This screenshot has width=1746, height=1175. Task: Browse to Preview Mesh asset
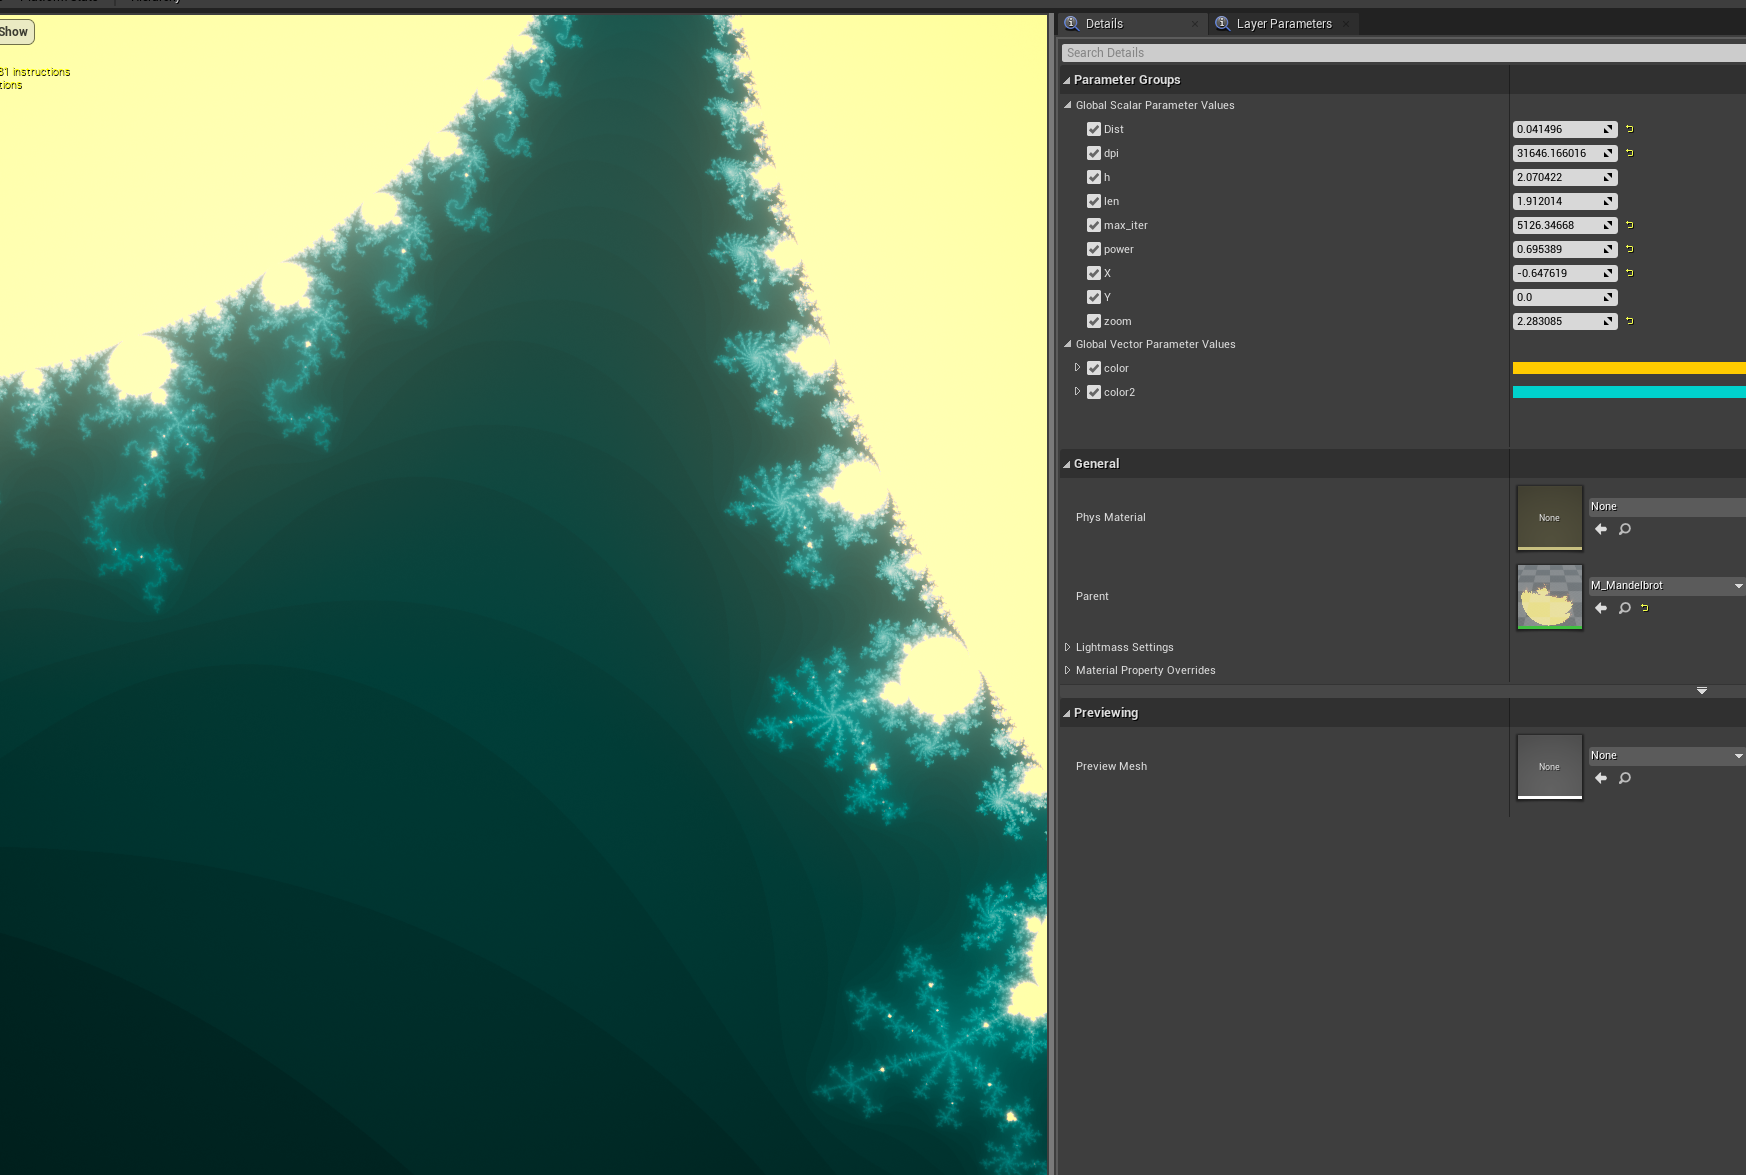tap(1625, 778)
